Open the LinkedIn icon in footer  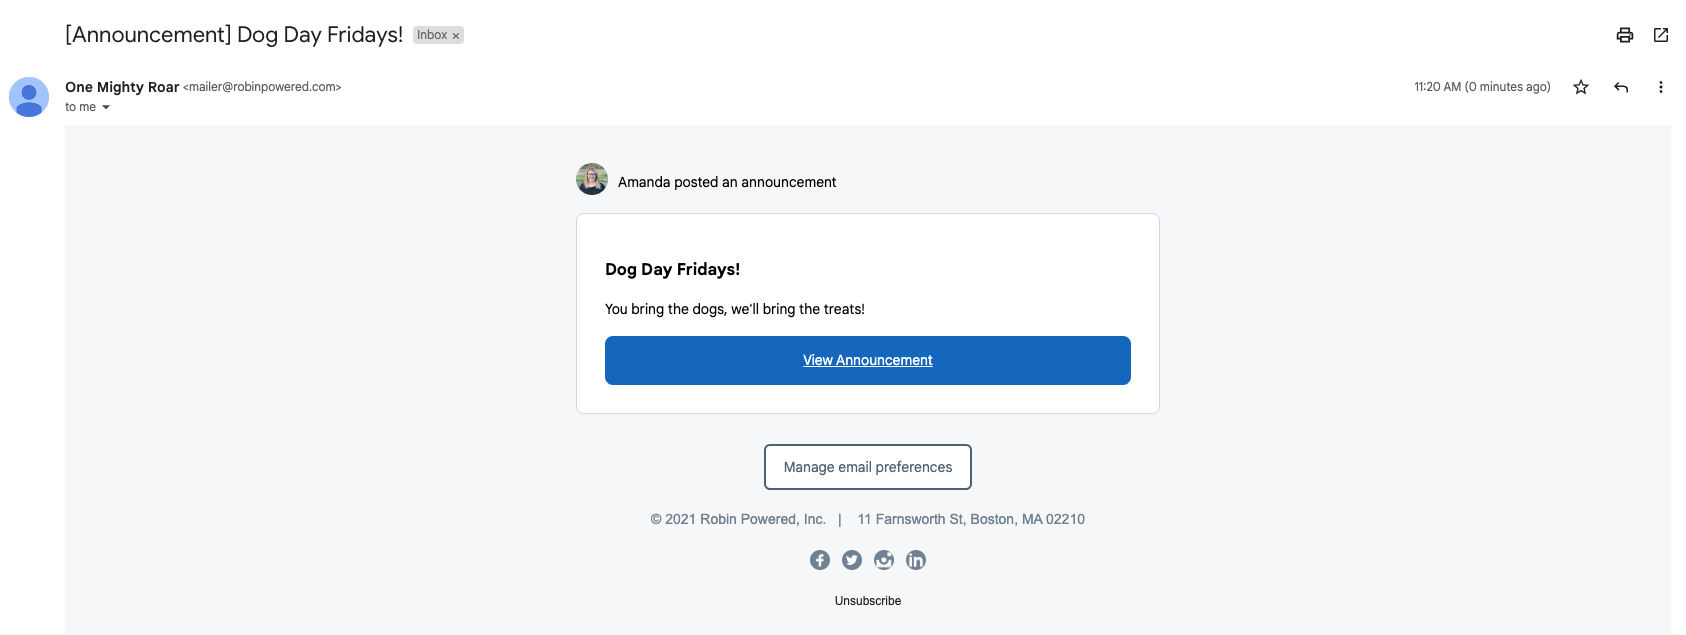[916, 560]
